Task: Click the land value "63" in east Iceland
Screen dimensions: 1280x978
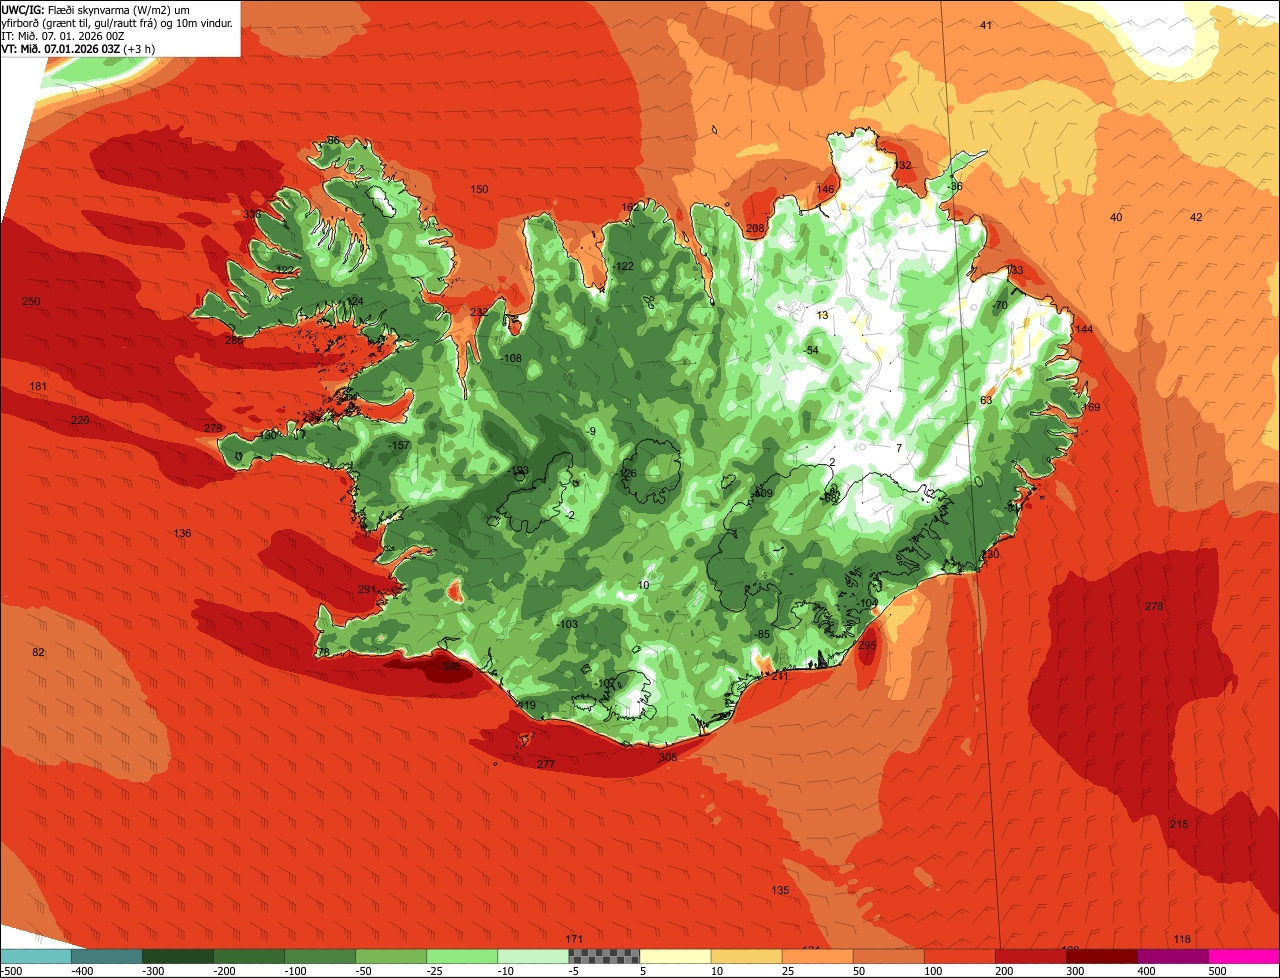Action: click(x=986, y=400)
